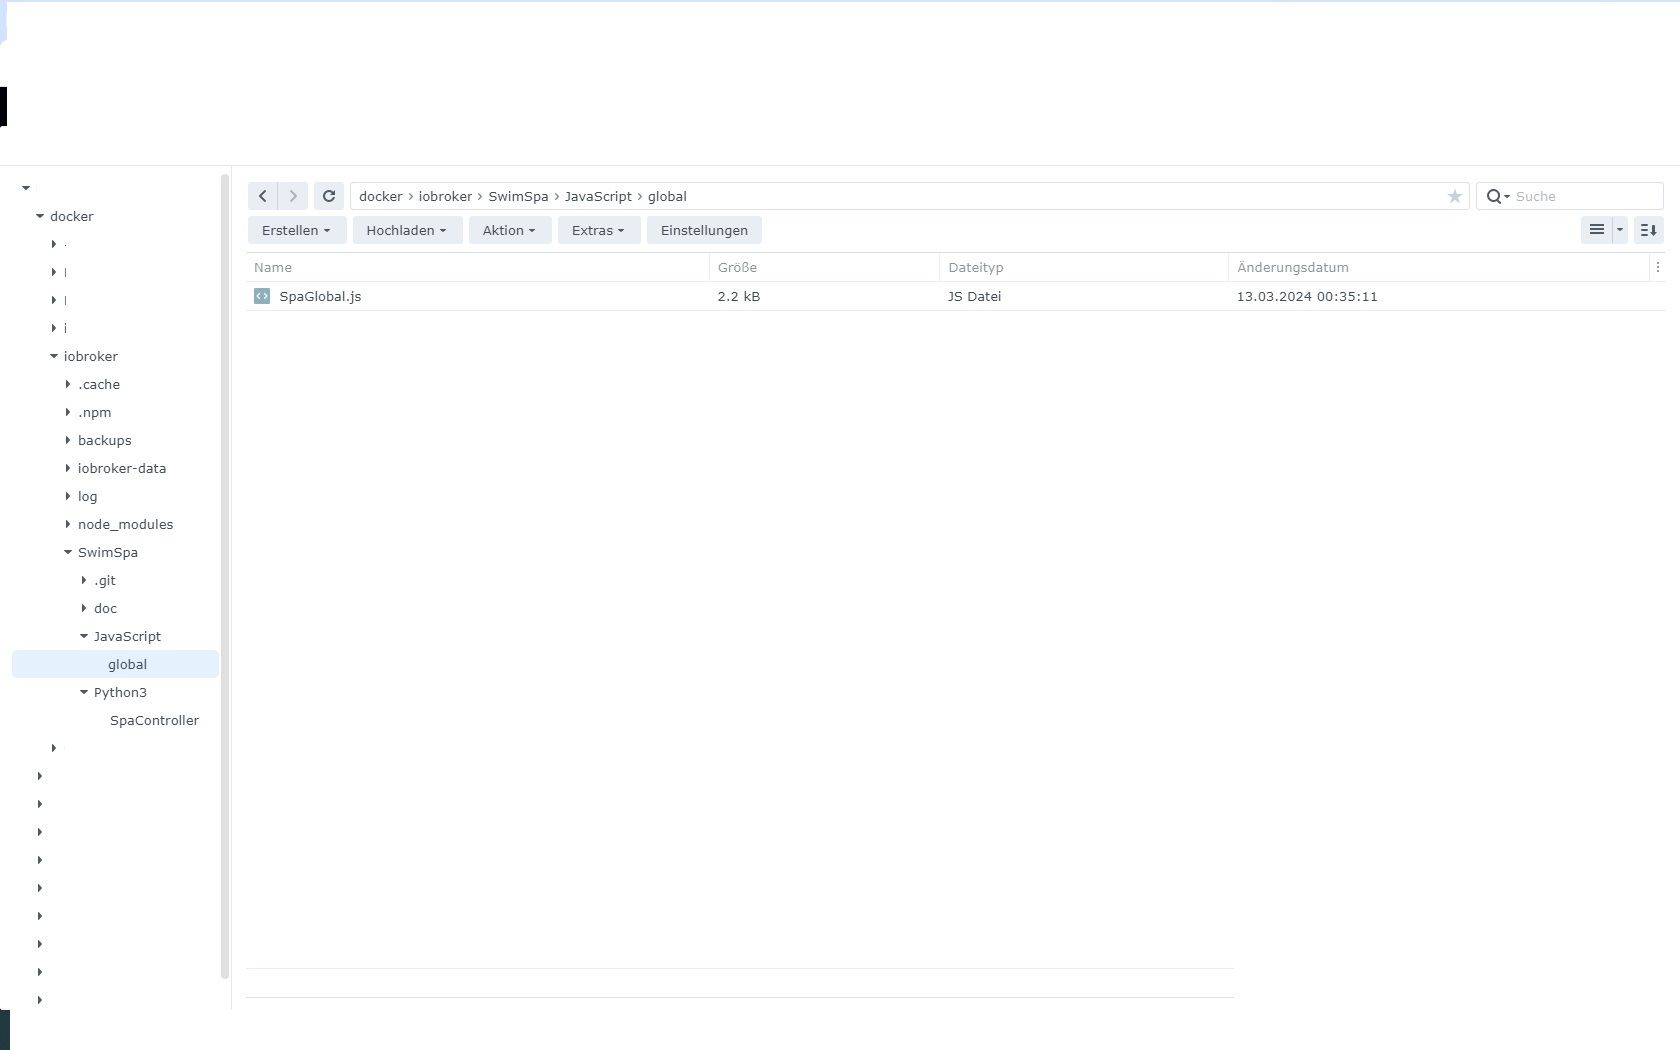Go forward with the right arrow button
Image resolution: width=1680 pixels, height=1050 pixels.
click(x=293, y=196)
